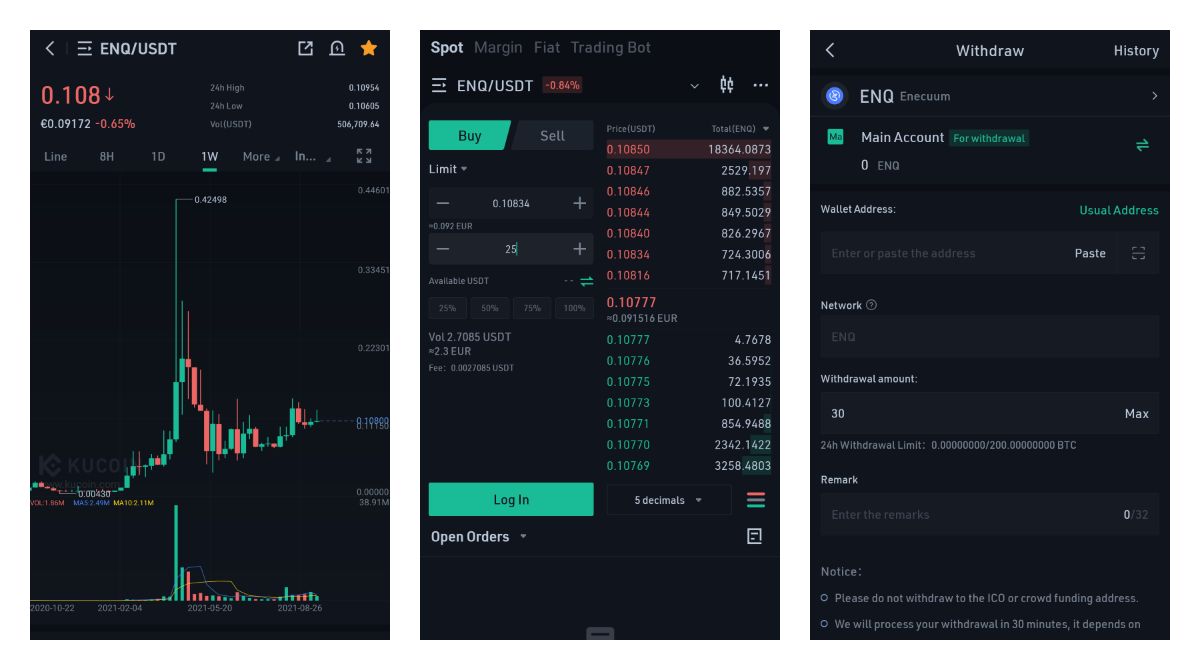Paste the wallet address
1200x670 pixels.
point(1090,253)
